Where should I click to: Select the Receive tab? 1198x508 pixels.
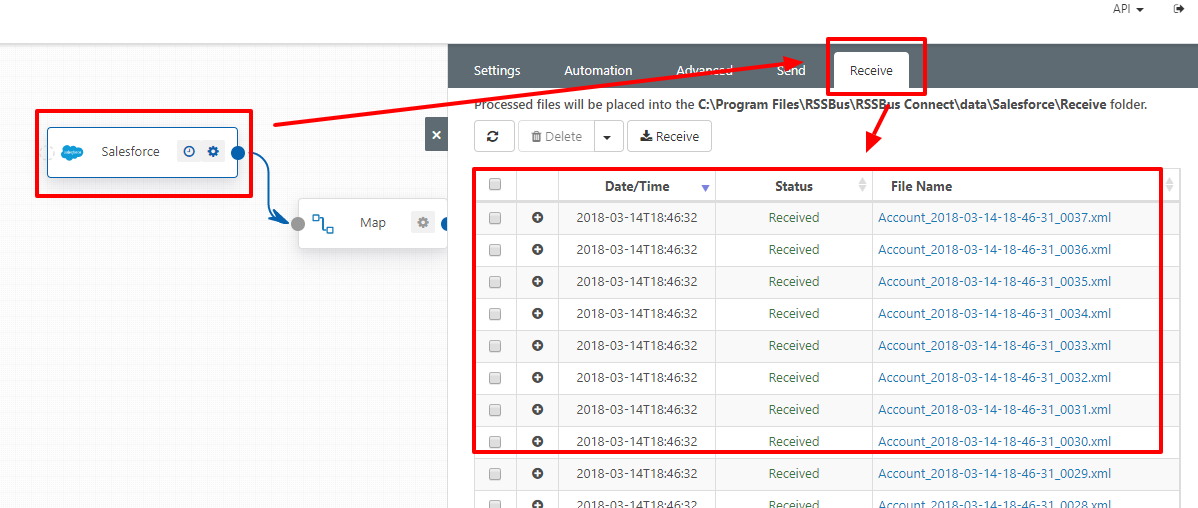click(871, 70)
